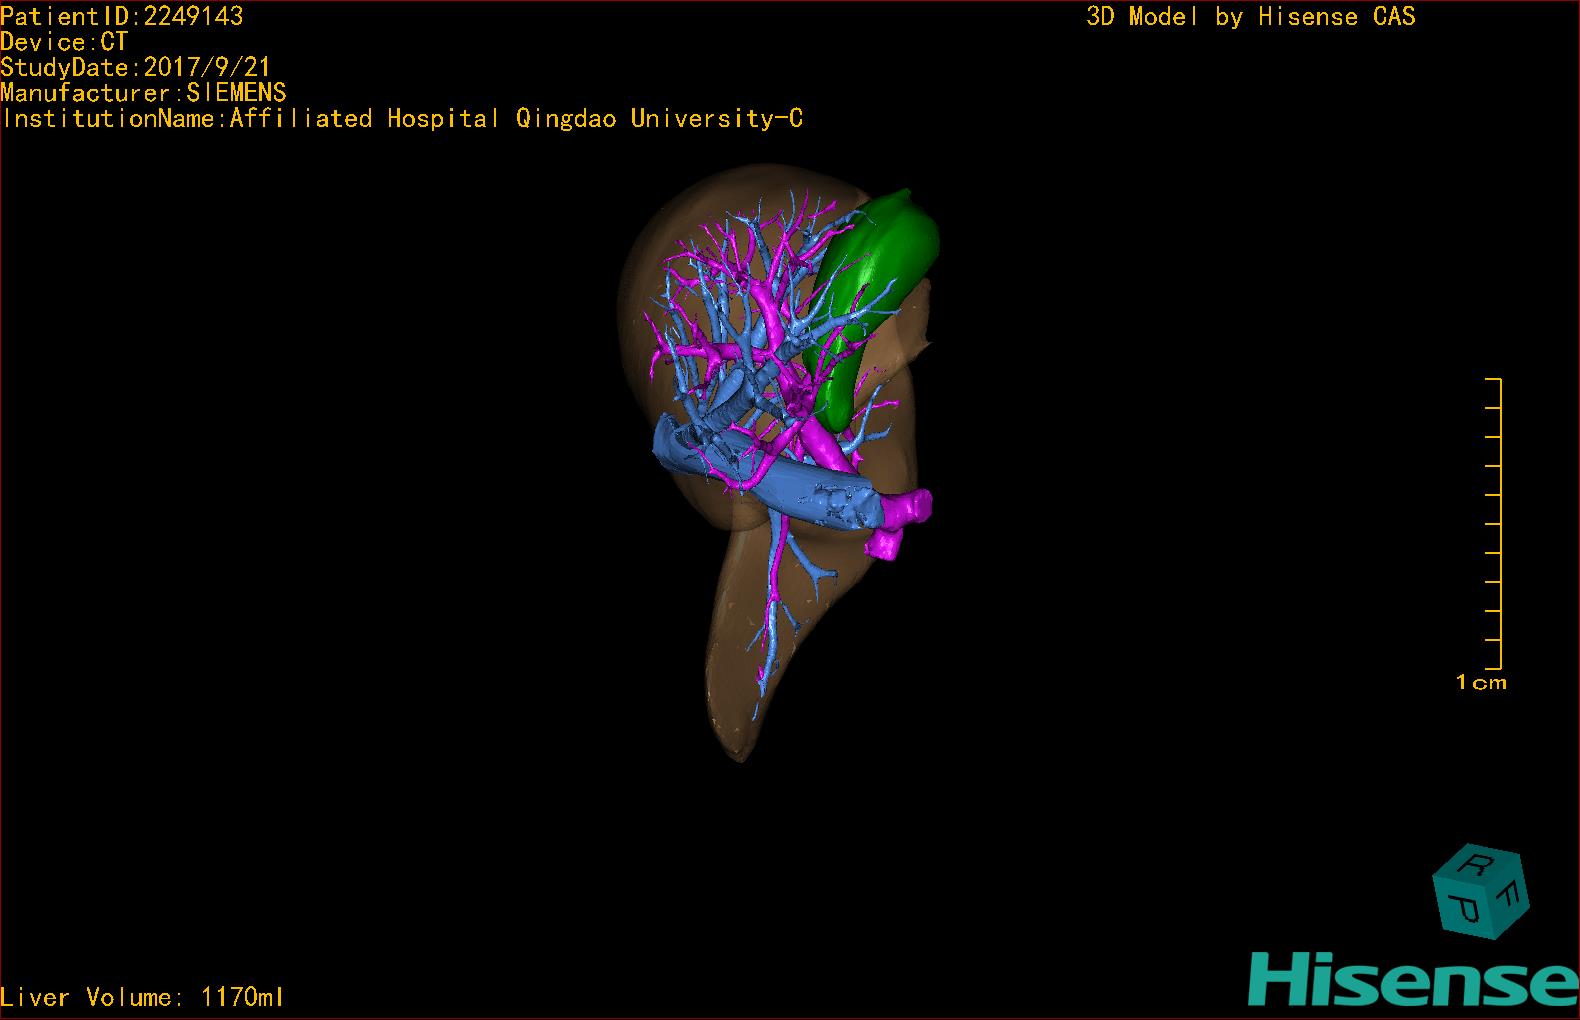Click the orientation cube widget
The image size is (1580, 1020).
[1481, 892]
